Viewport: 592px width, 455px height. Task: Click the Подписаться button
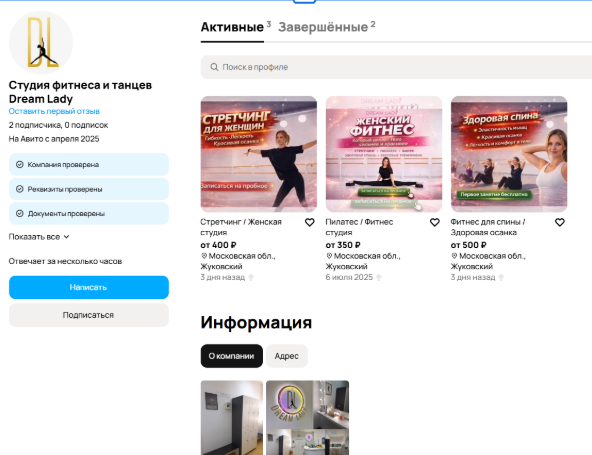coord(89,315)
